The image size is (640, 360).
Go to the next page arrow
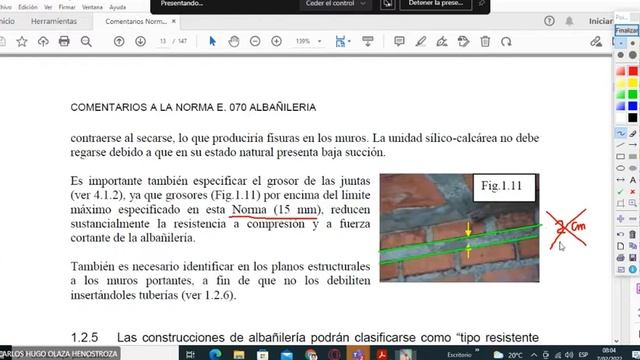point(140,41)
